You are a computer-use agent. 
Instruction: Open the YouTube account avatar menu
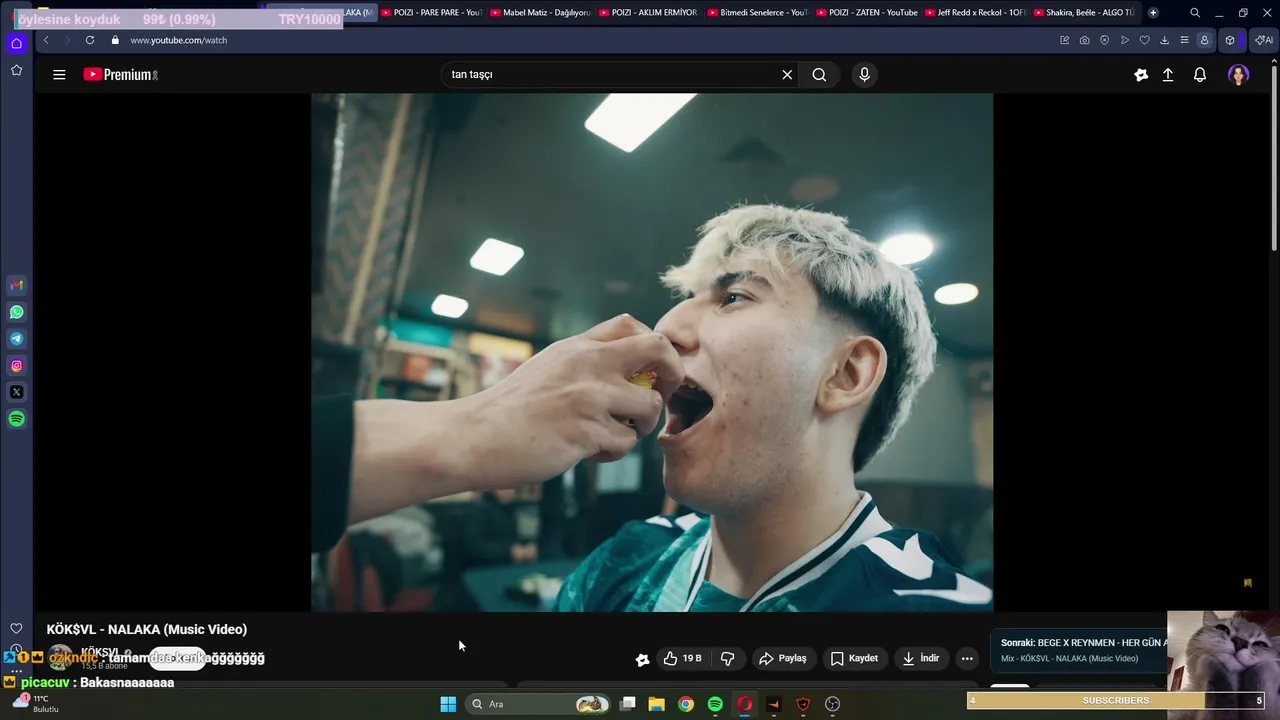click(x=1238, y=74)
